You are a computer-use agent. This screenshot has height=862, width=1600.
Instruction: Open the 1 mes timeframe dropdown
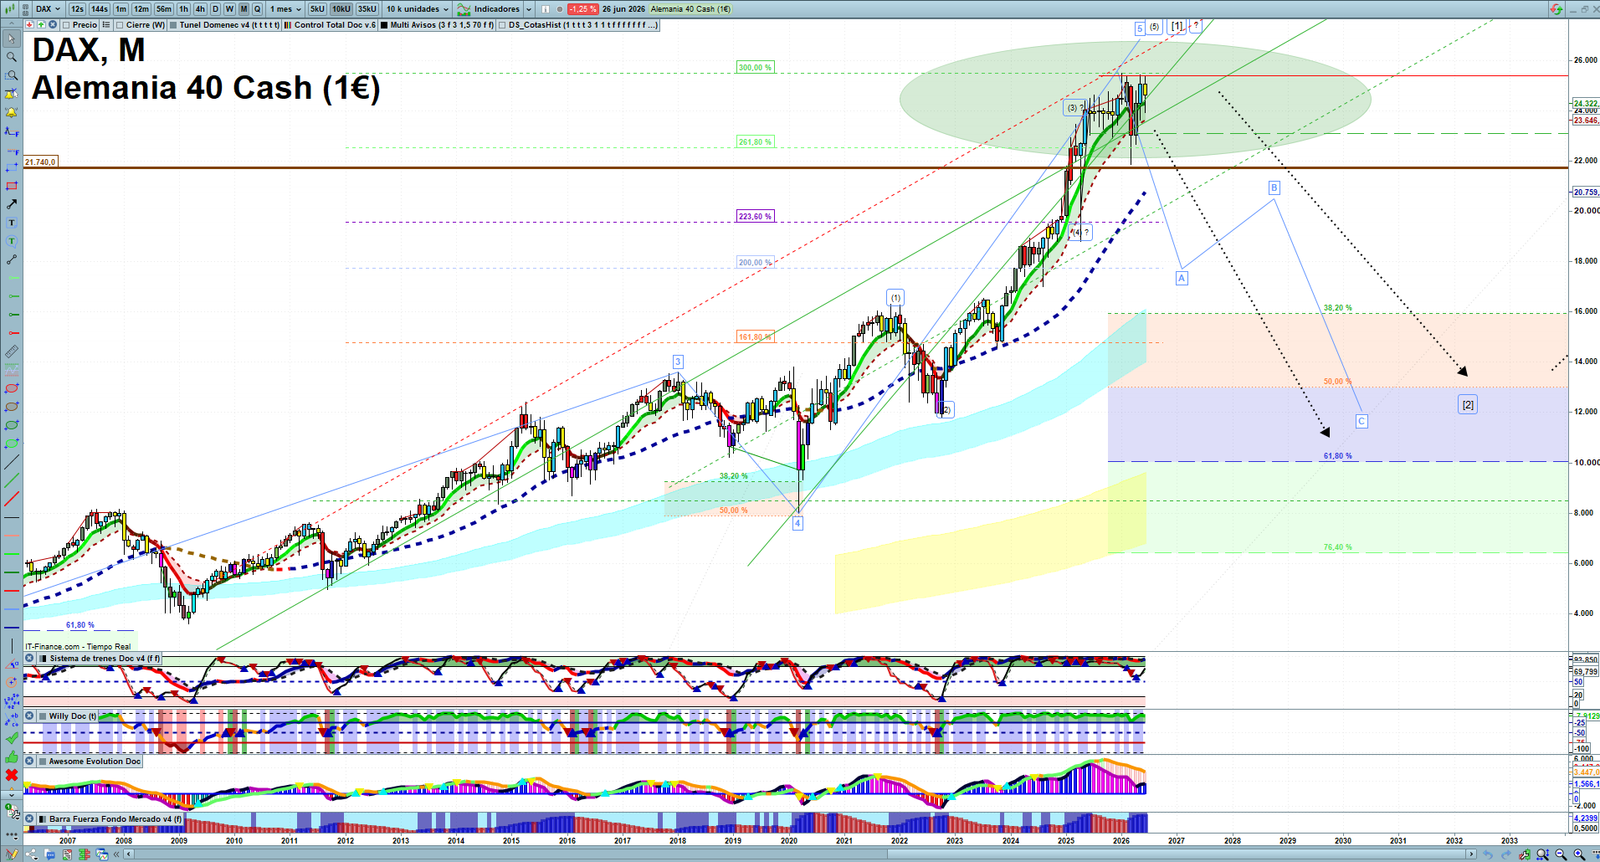285,9
